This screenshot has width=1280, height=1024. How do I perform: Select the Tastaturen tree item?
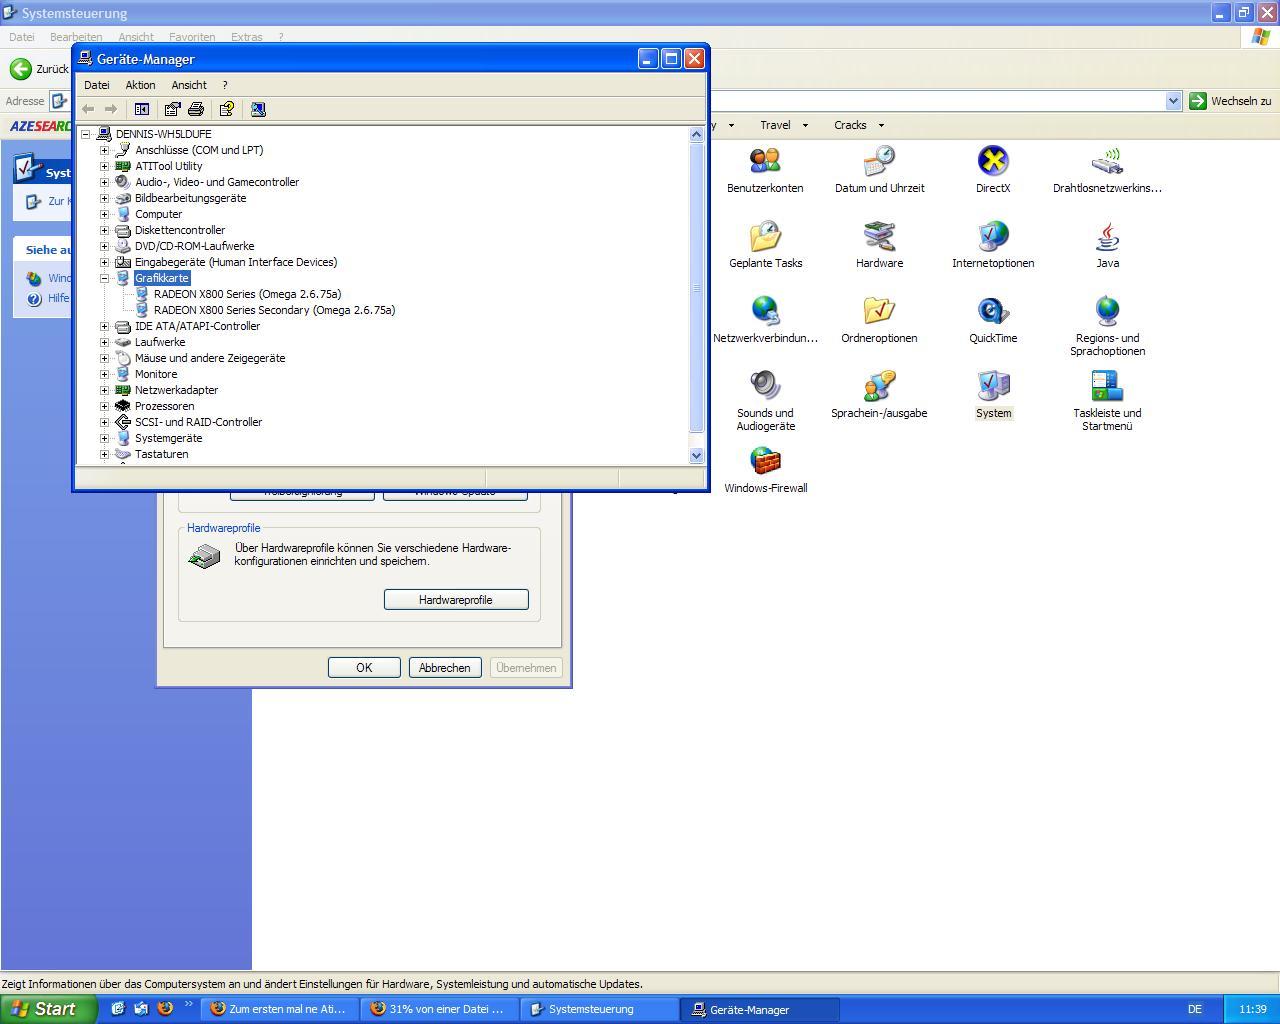pos(161,454)
